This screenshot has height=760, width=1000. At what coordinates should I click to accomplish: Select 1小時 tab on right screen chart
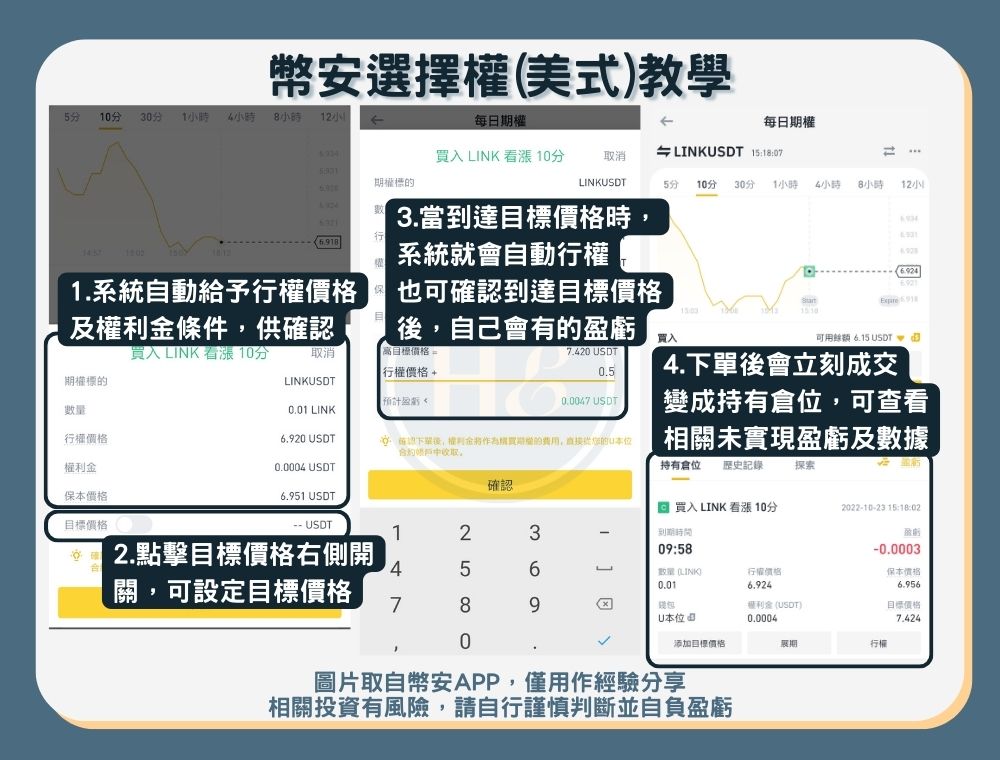click(785, 184)
